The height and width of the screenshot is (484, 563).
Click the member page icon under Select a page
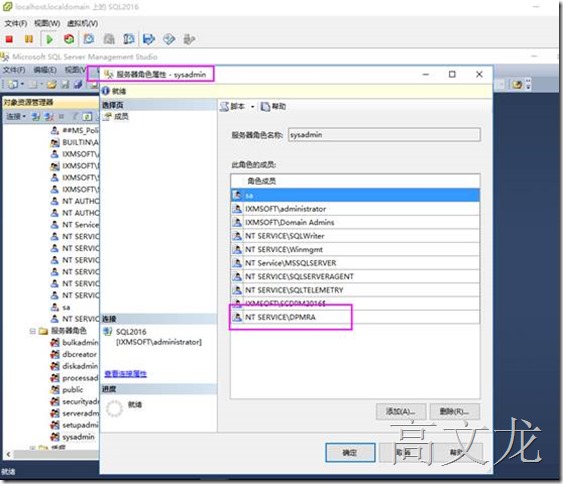(107, 116)
